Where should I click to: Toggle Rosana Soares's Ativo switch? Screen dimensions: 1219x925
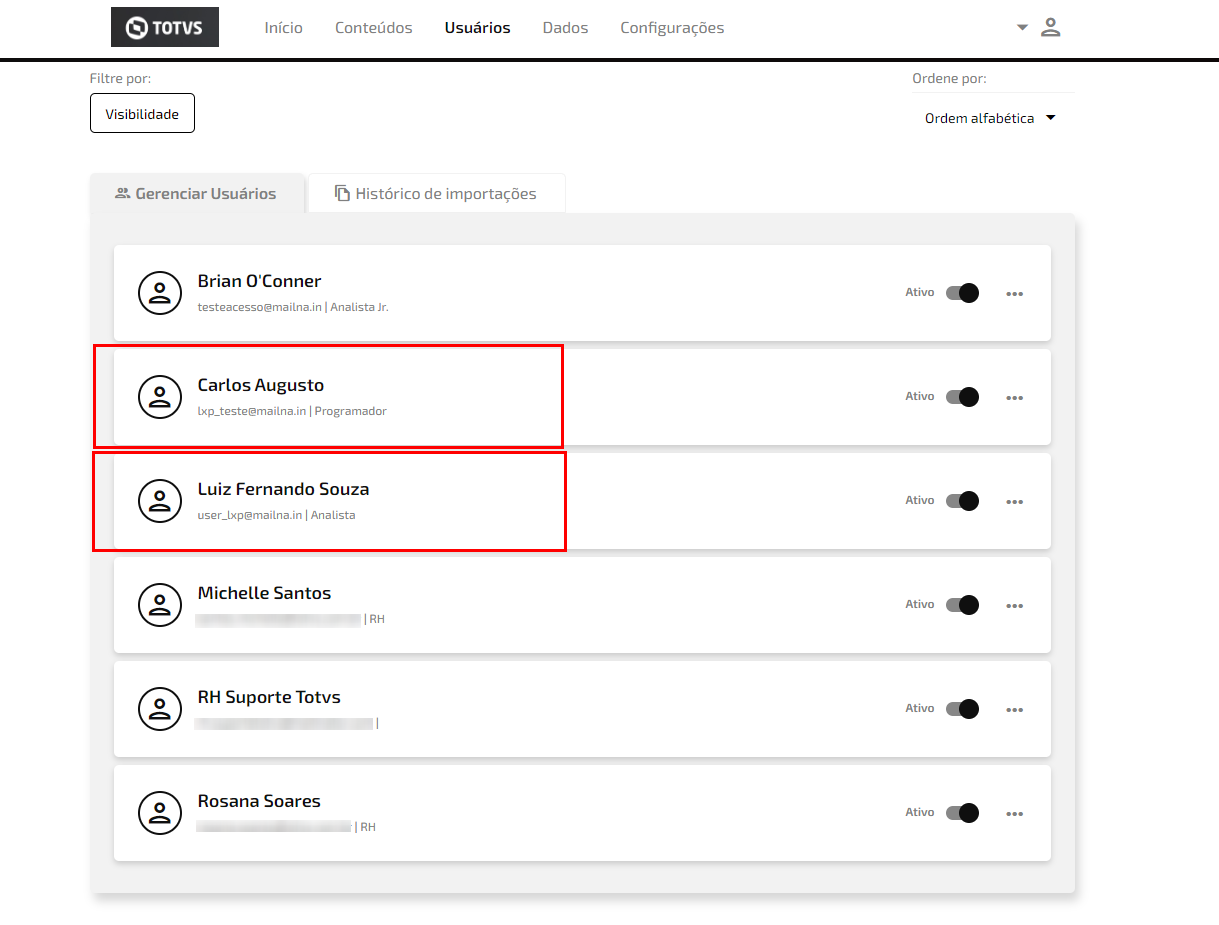(x=962, y=813)
